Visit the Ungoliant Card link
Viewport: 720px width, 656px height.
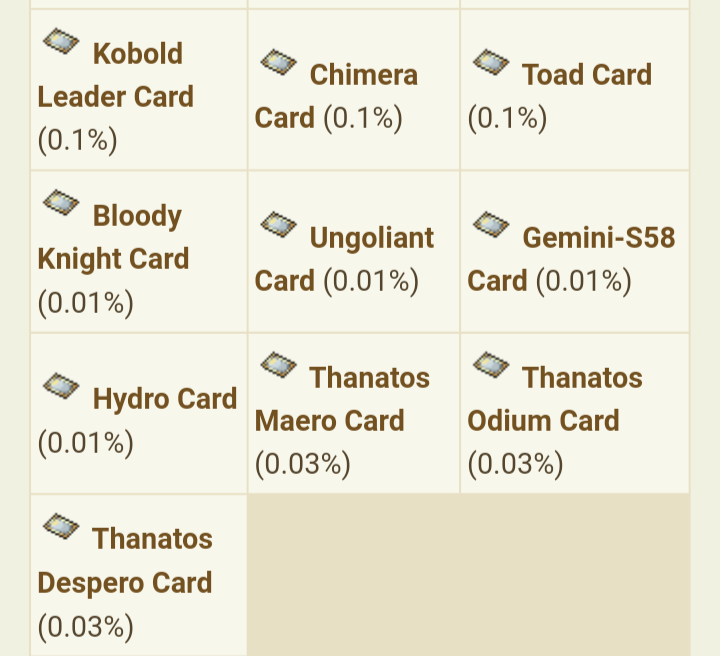[344, 259]
